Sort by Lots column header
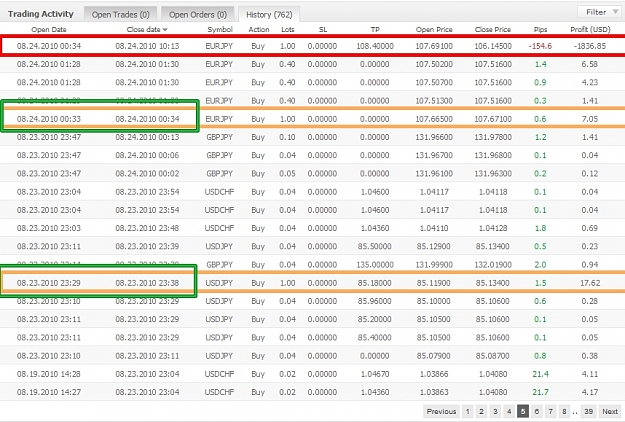Image resolution: width=625 pixels, height=422 pixels. 287,29
